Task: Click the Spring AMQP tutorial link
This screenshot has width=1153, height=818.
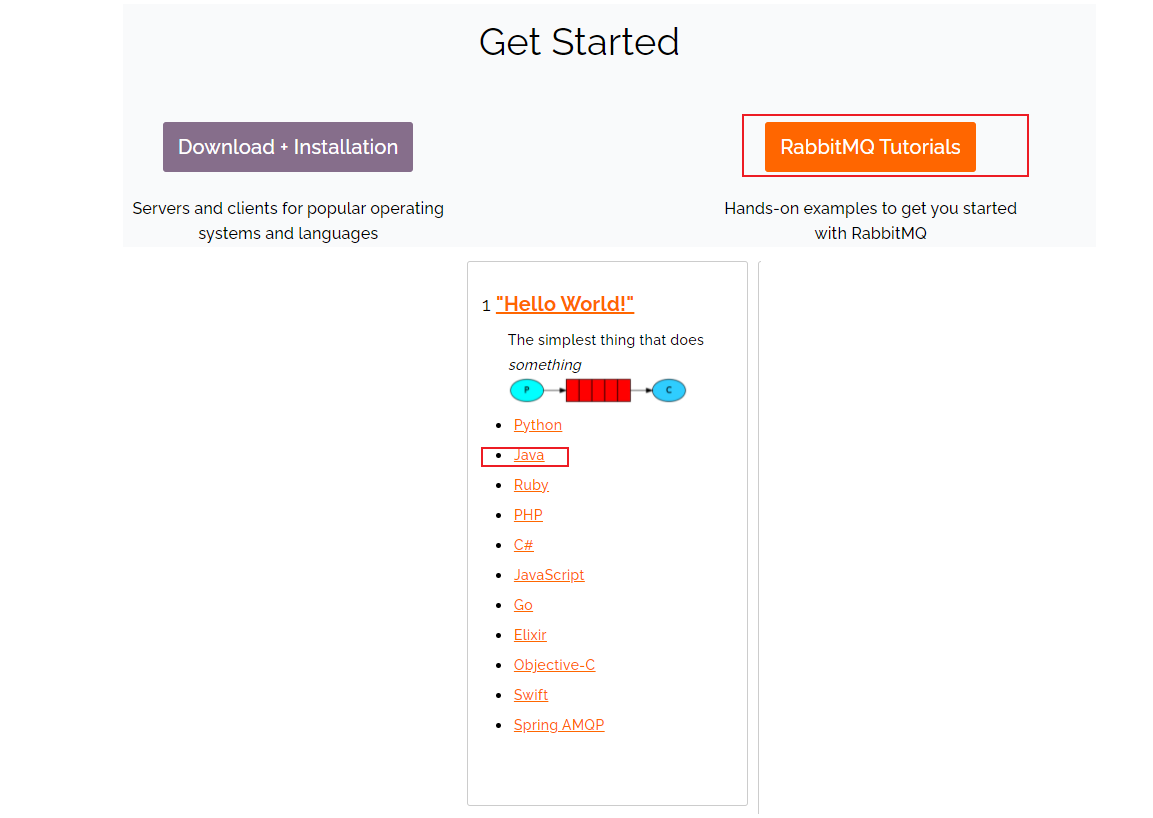Action: pos(559,725)
